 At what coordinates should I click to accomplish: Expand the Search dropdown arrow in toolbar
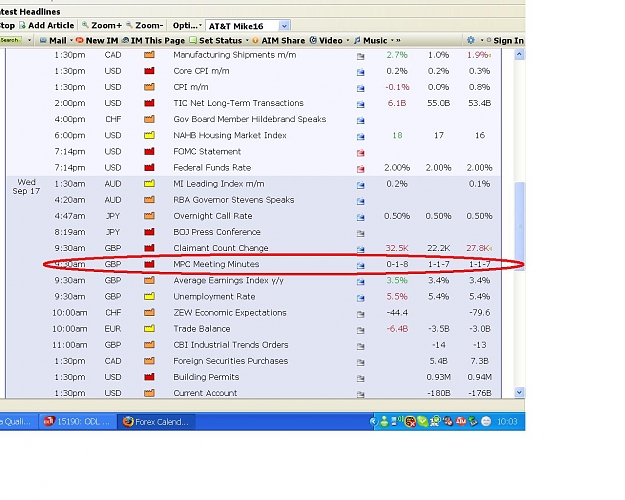tap(29, 40)
